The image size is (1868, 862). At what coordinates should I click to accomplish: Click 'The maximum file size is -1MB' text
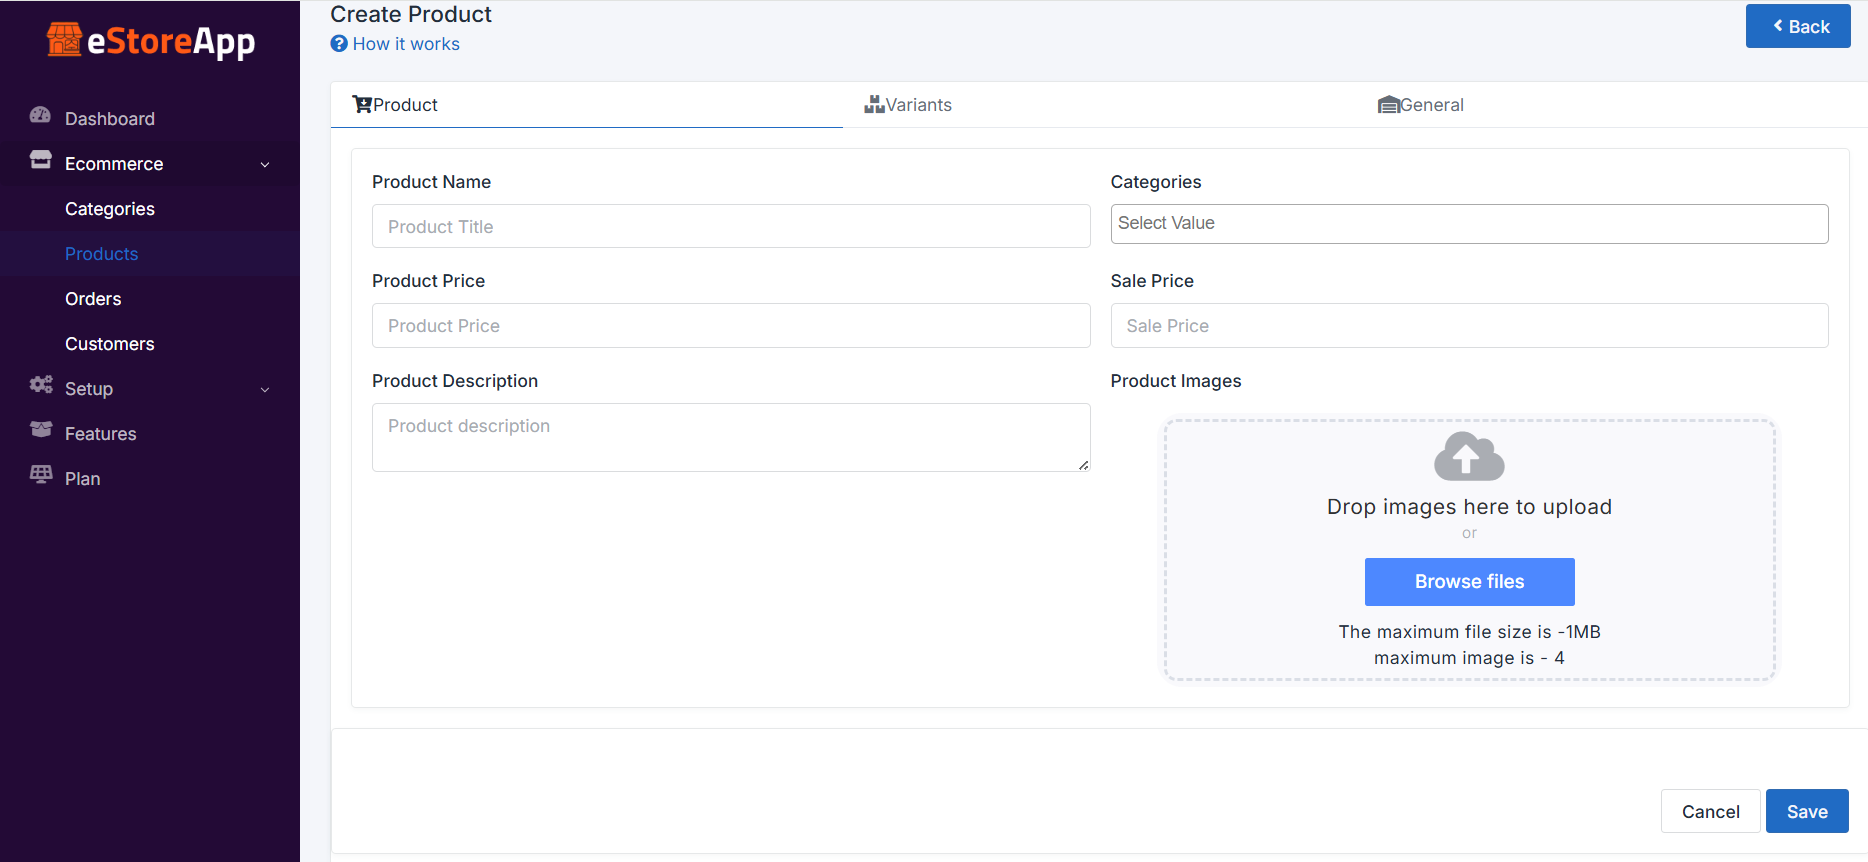(x=1469, y=632)
